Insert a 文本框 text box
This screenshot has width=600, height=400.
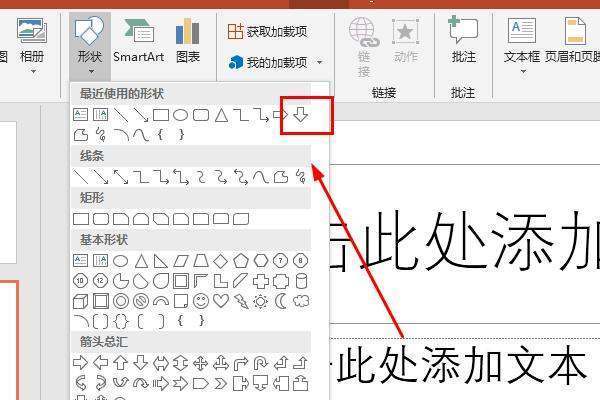pyautogui.click(x=522, y=40)
